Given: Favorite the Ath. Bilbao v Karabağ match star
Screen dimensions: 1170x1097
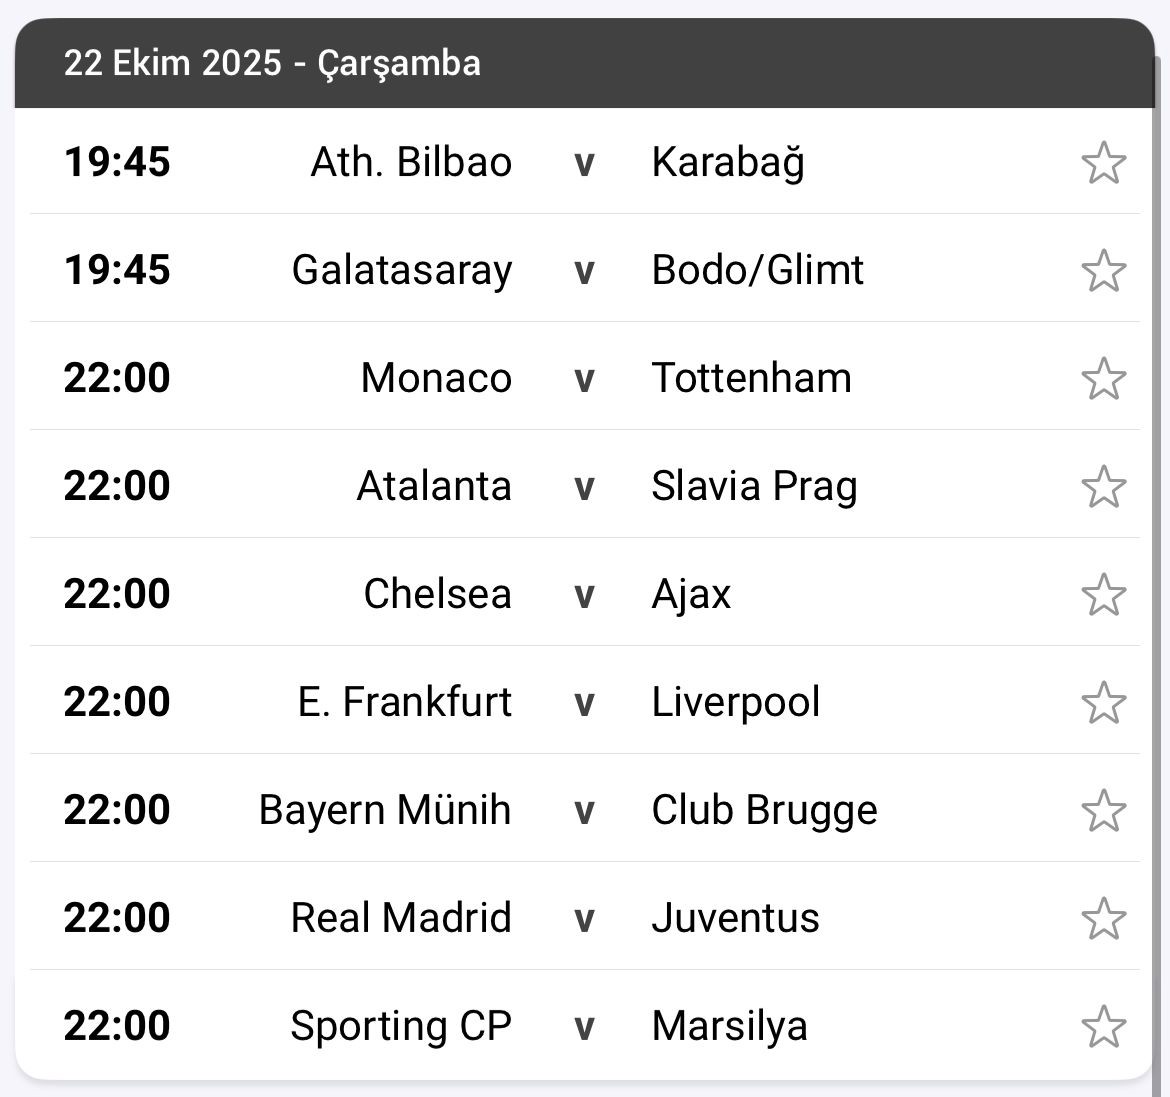Looking at the screenshot, I should (1103, 163).
